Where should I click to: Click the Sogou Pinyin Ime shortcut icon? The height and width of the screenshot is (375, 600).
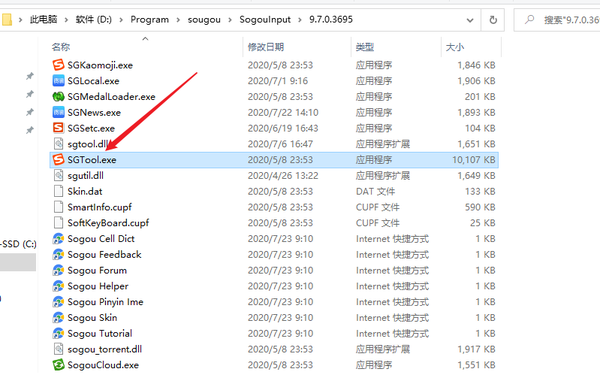click(58, 302)
